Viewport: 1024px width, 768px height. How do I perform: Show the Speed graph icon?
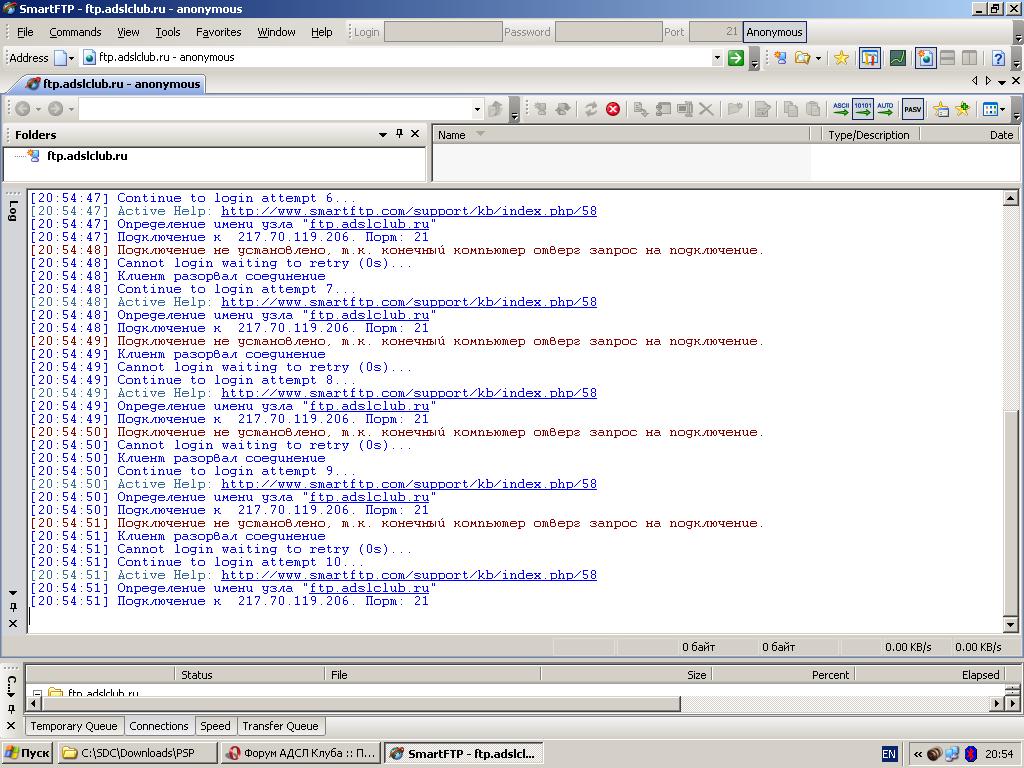898,57
